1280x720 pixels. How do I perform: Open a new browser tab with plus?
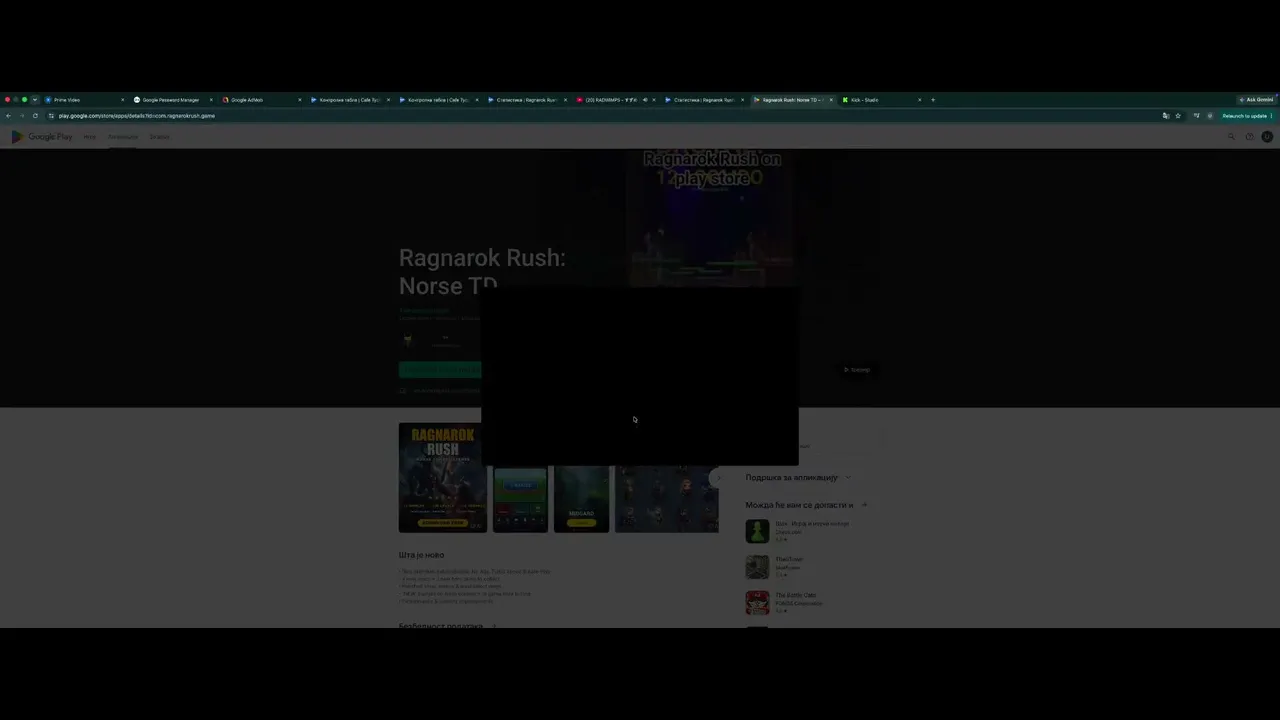click(x=933, y=100)
